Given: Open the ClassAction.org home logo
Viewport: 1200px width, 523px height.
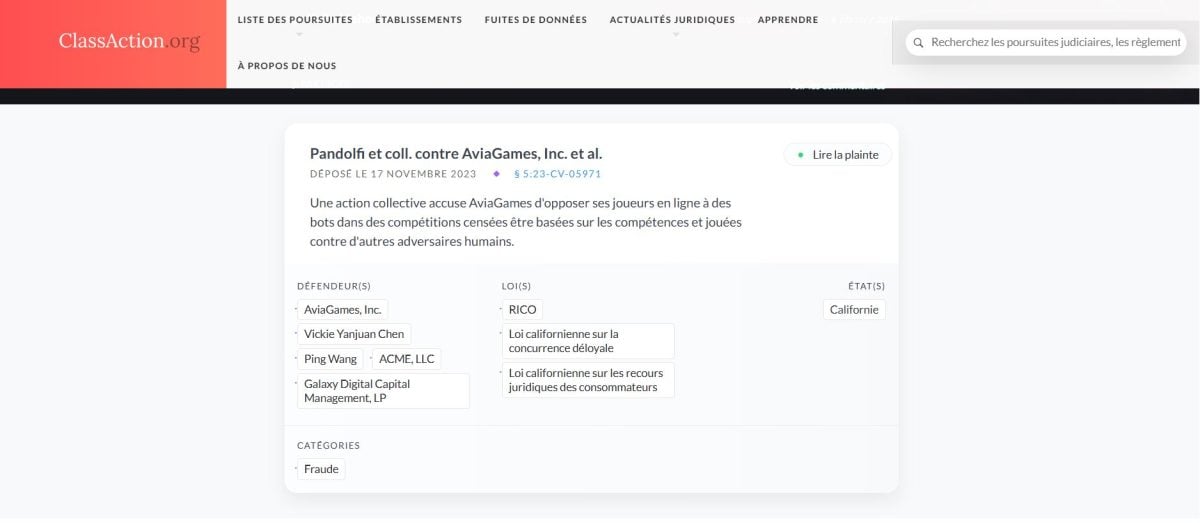Looking at the screenshot, I should coord(129,42).
